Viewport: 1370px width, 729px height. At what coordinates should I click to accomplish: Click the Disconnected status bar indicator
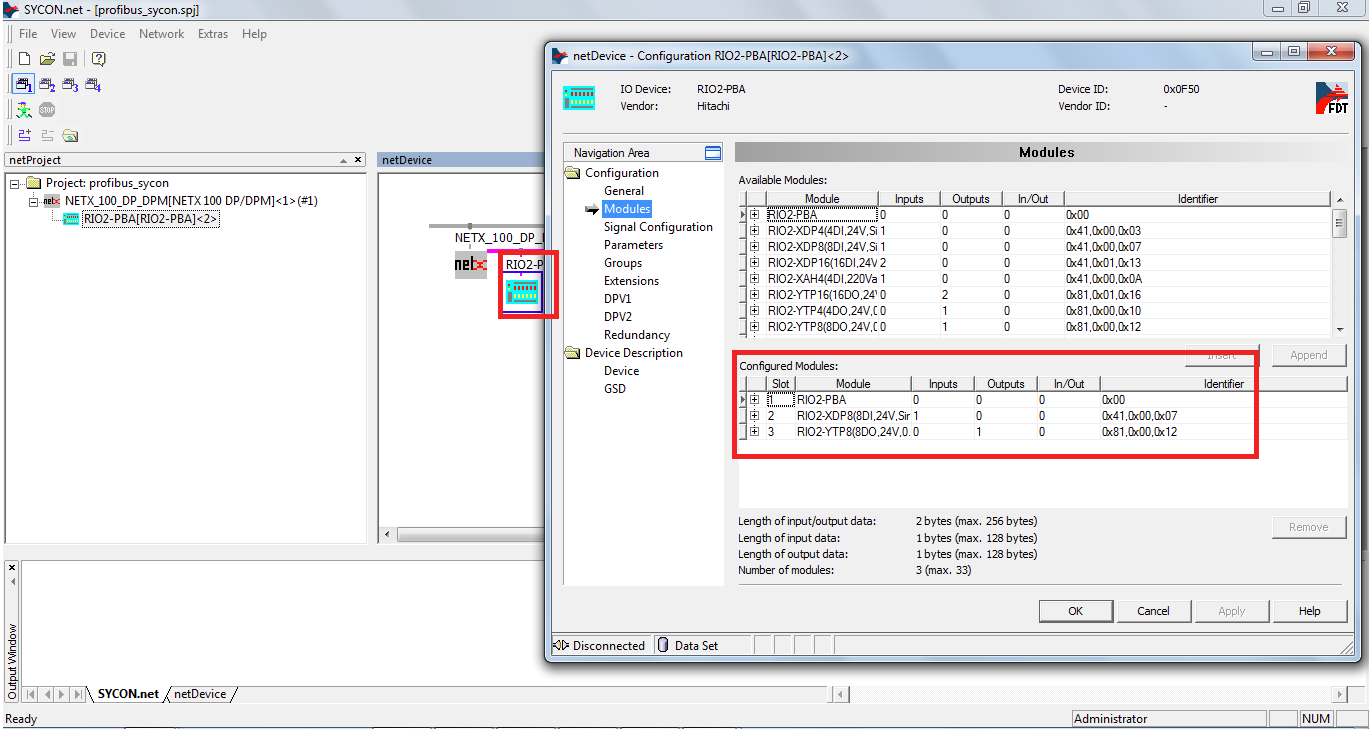click(x=599, y=646)
